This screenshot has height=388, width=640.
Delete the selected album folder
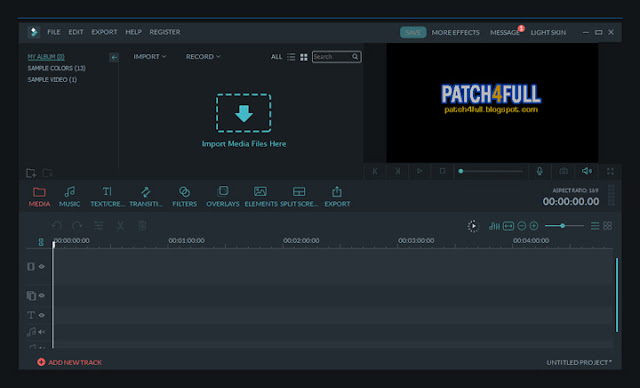click(48, 173)
